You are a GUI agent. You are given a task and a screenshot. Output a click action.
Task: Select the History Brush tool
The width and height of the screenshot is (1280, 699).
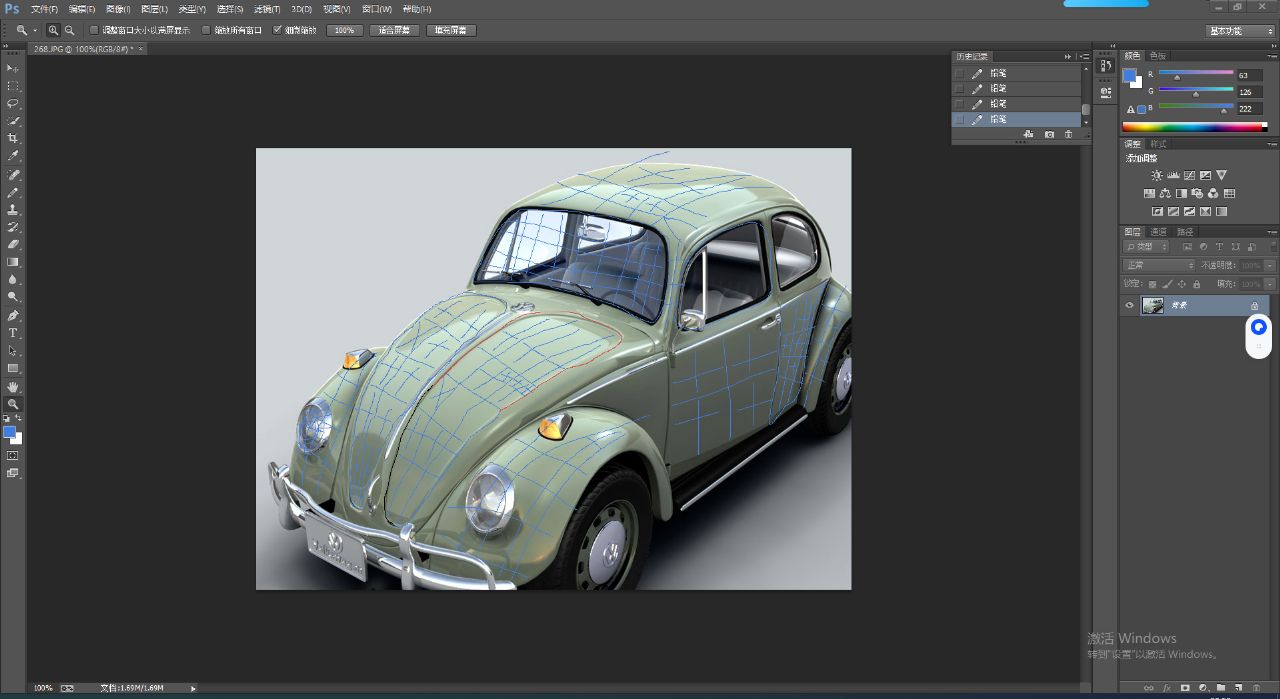point(13,227)
